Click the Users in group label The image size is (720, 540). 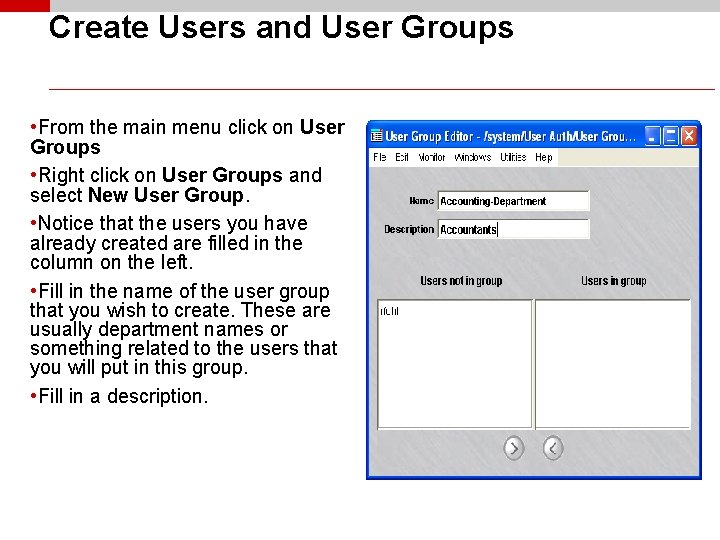[613, 281]
